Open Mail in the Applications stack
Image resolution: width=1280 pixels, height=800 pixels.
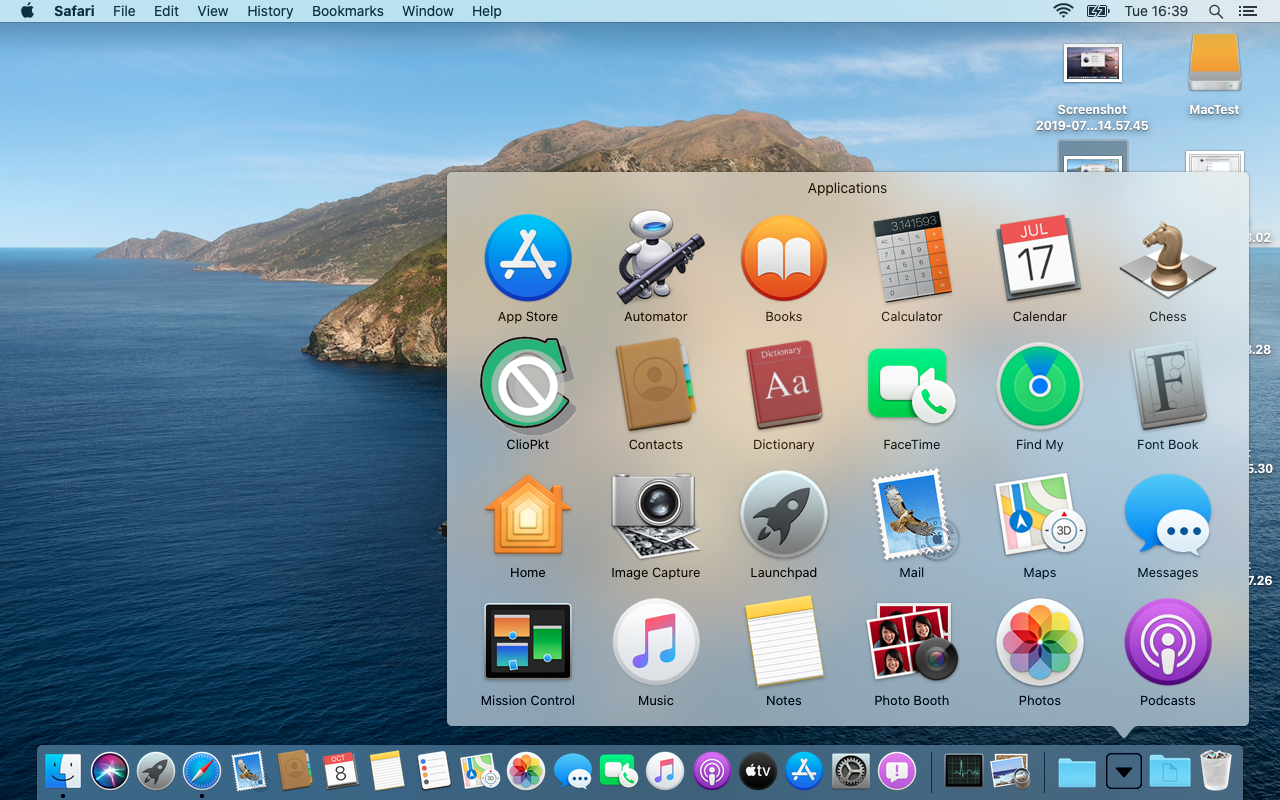pyautogui.click(x=914, y=516)
